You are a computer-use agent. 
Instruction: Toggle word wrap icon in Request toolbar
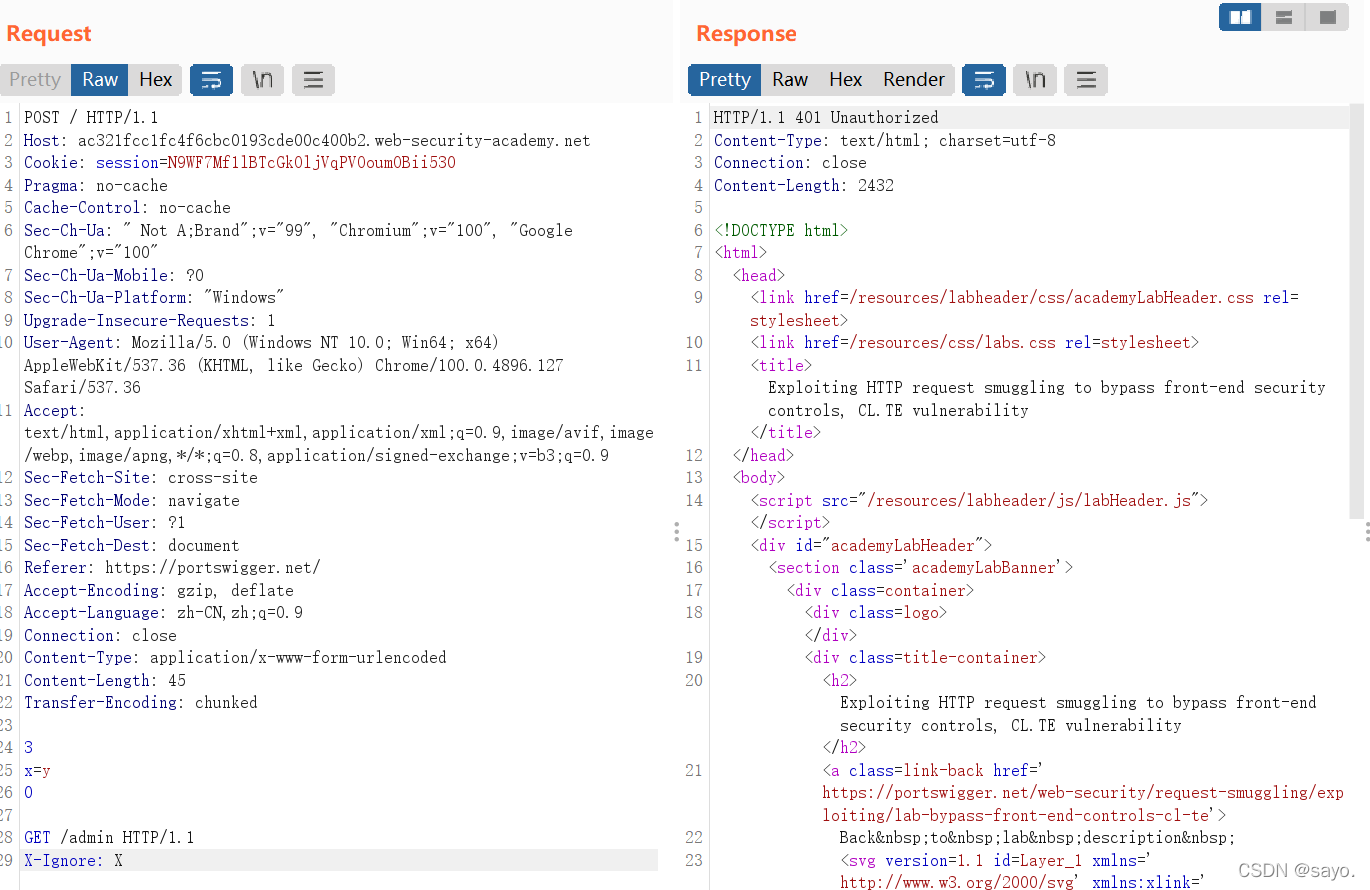click(212, 80)
